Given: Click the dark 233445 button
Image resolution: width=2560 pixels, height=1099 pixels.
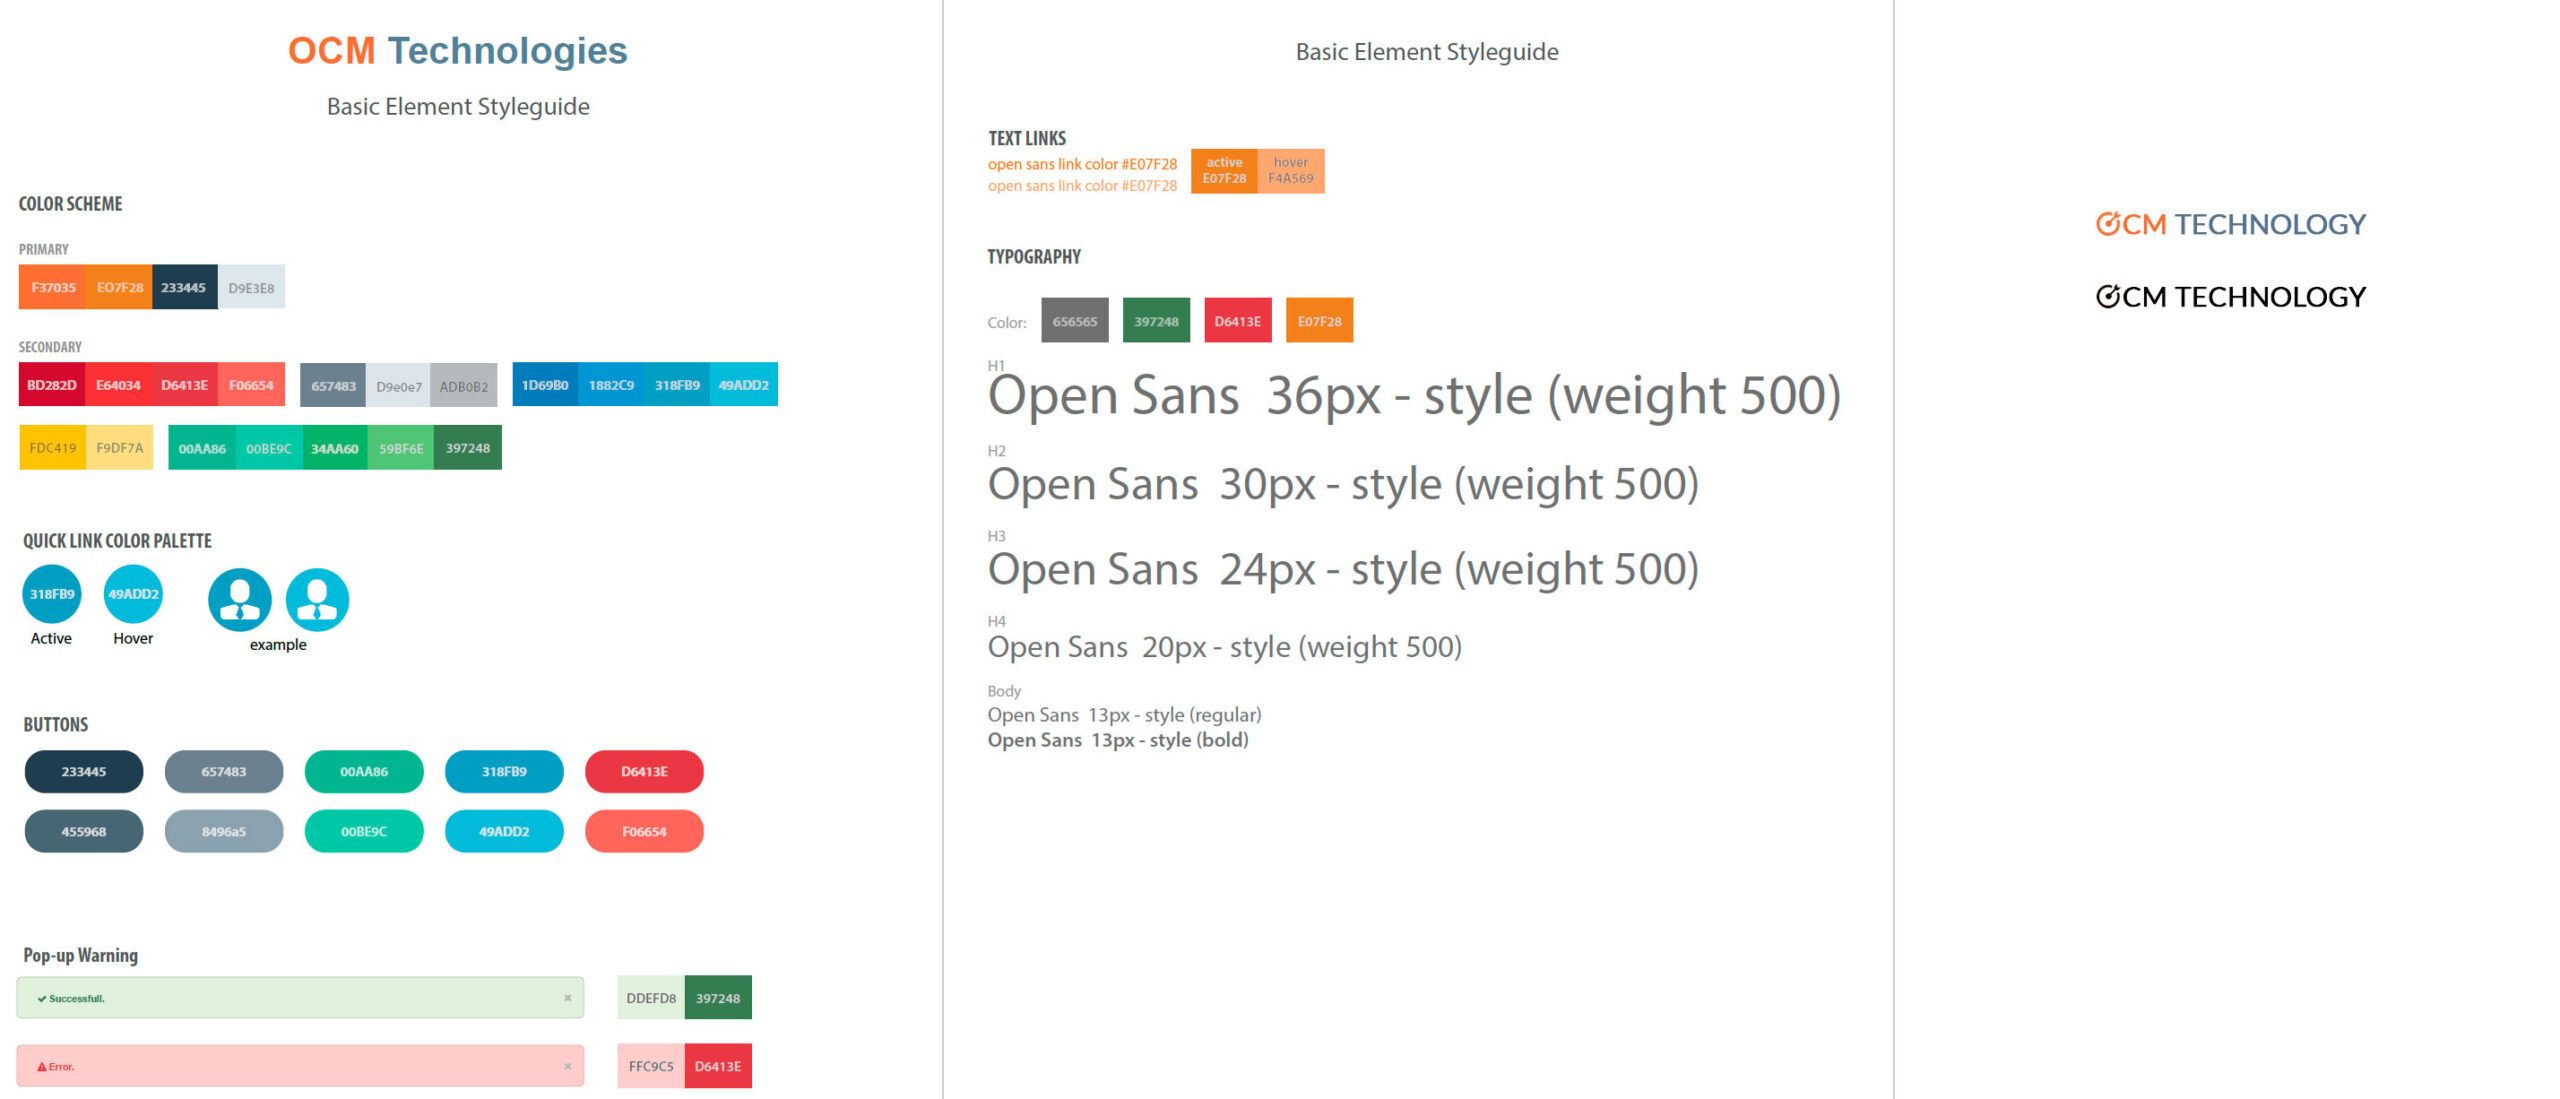Looking at the screenshot, I should (84, 771).
